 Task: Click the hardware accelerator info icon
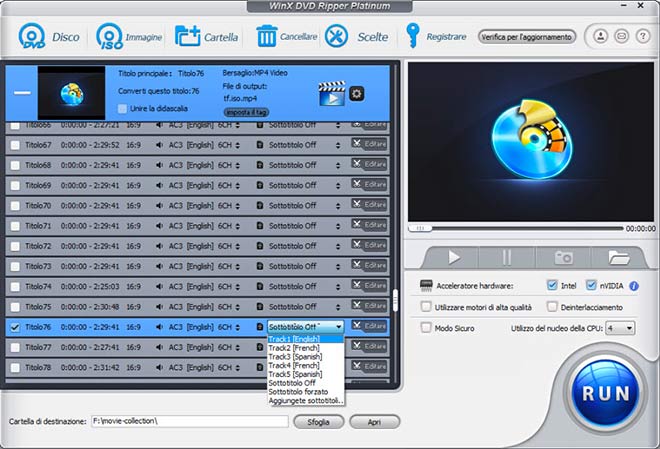[x=633, y=286]
